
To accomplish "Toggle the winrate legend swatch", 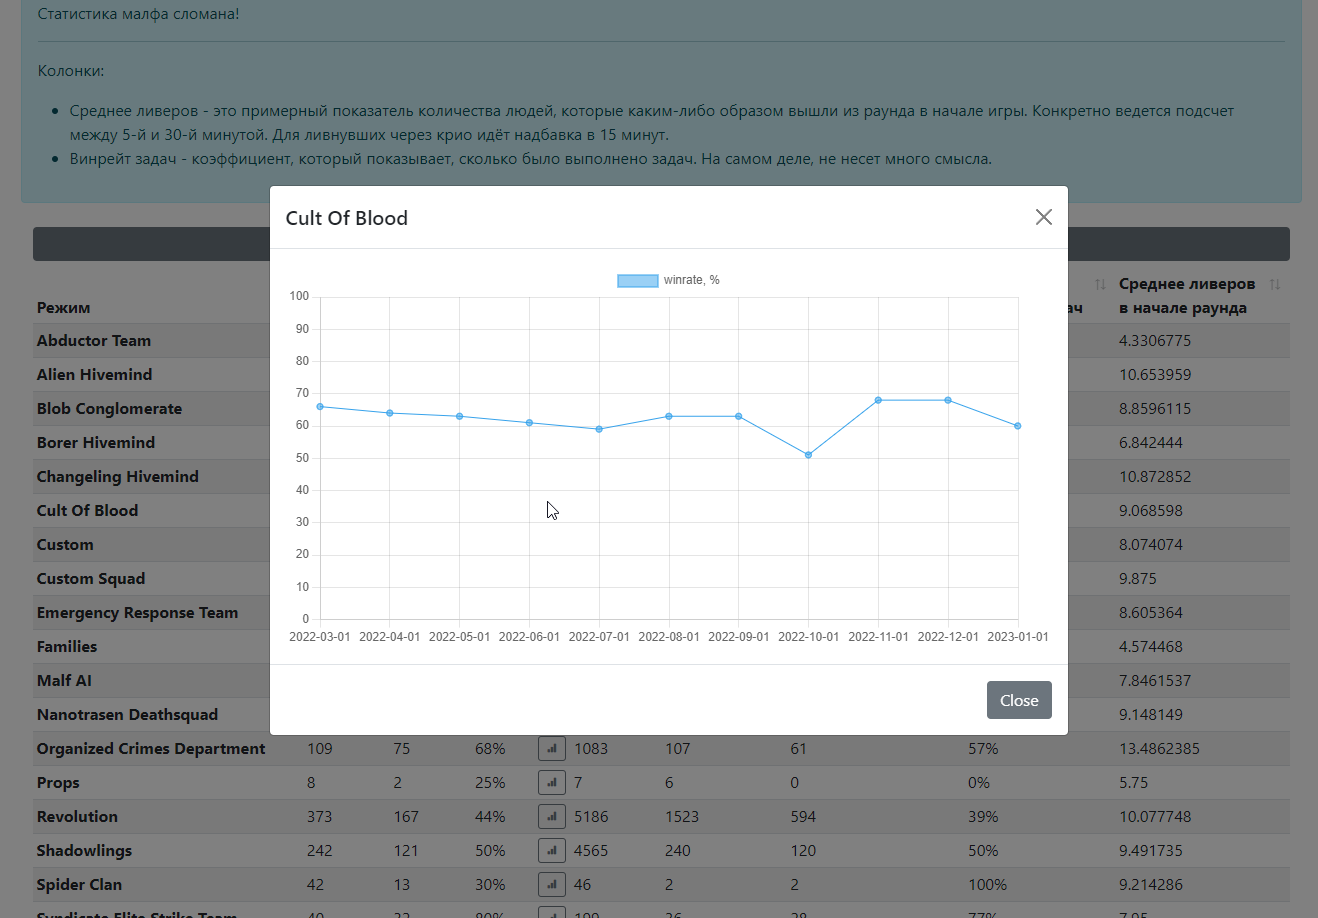I will pyautogui.click(x=637, y=280).
